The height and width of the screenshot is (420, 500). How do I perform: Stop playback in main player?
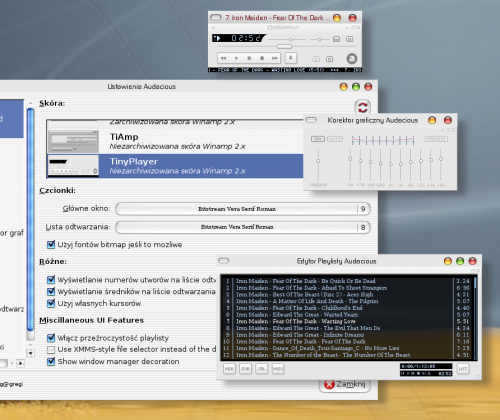click(x=262, y=58)
